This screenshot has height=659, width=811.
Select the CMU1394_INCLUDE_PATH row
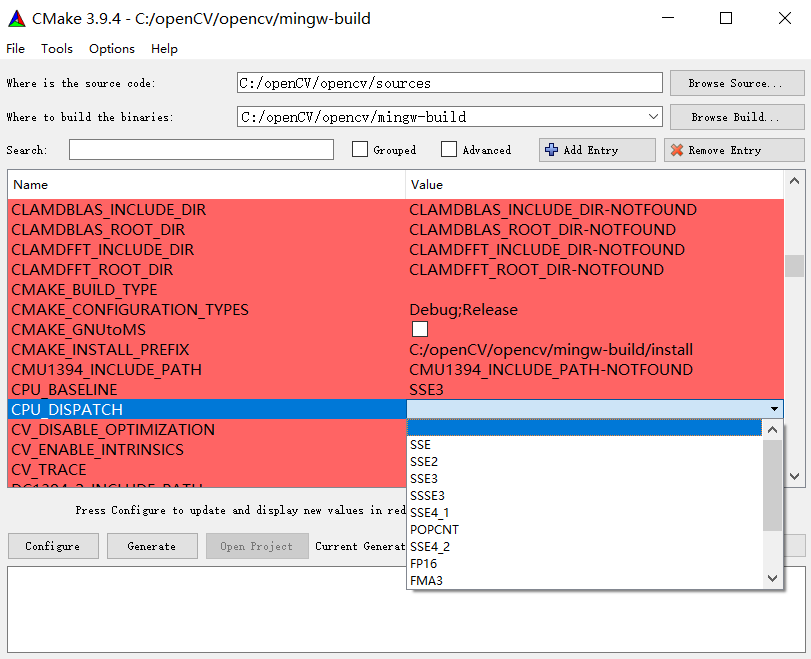[396, 370]
